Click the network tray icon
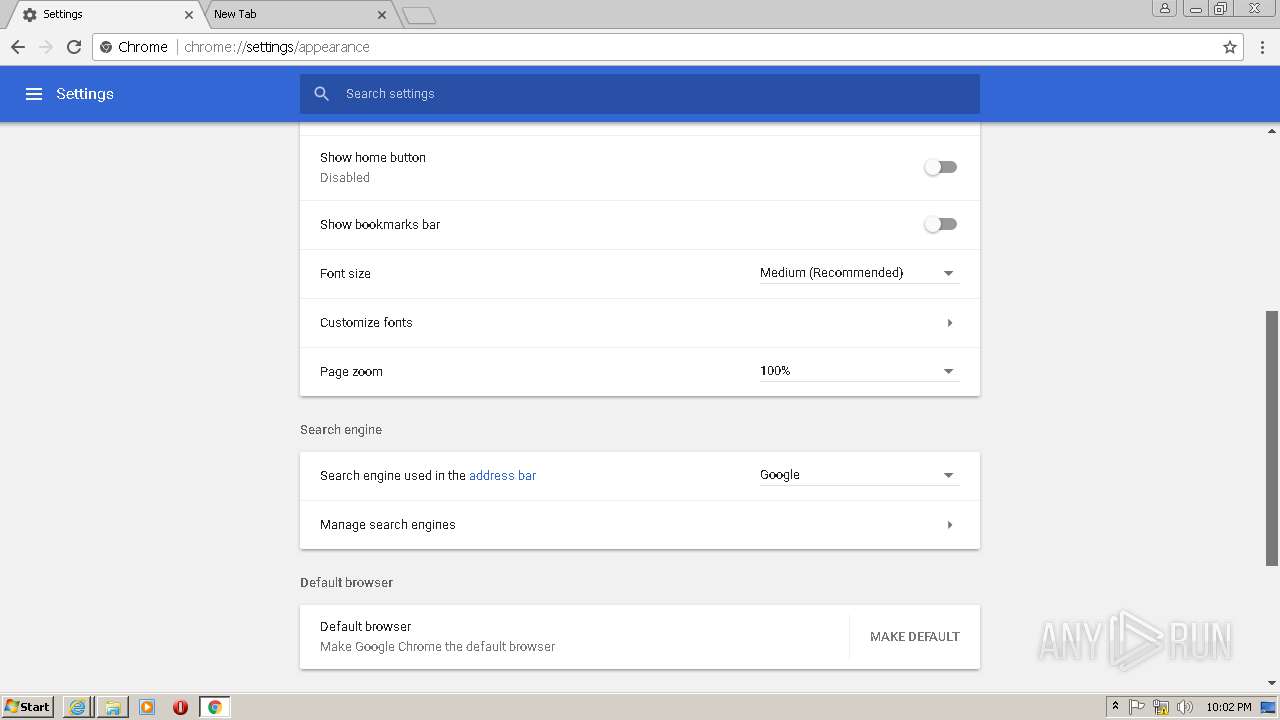The width and height of the screenshot is (1280, 720). pos(1161,707)
